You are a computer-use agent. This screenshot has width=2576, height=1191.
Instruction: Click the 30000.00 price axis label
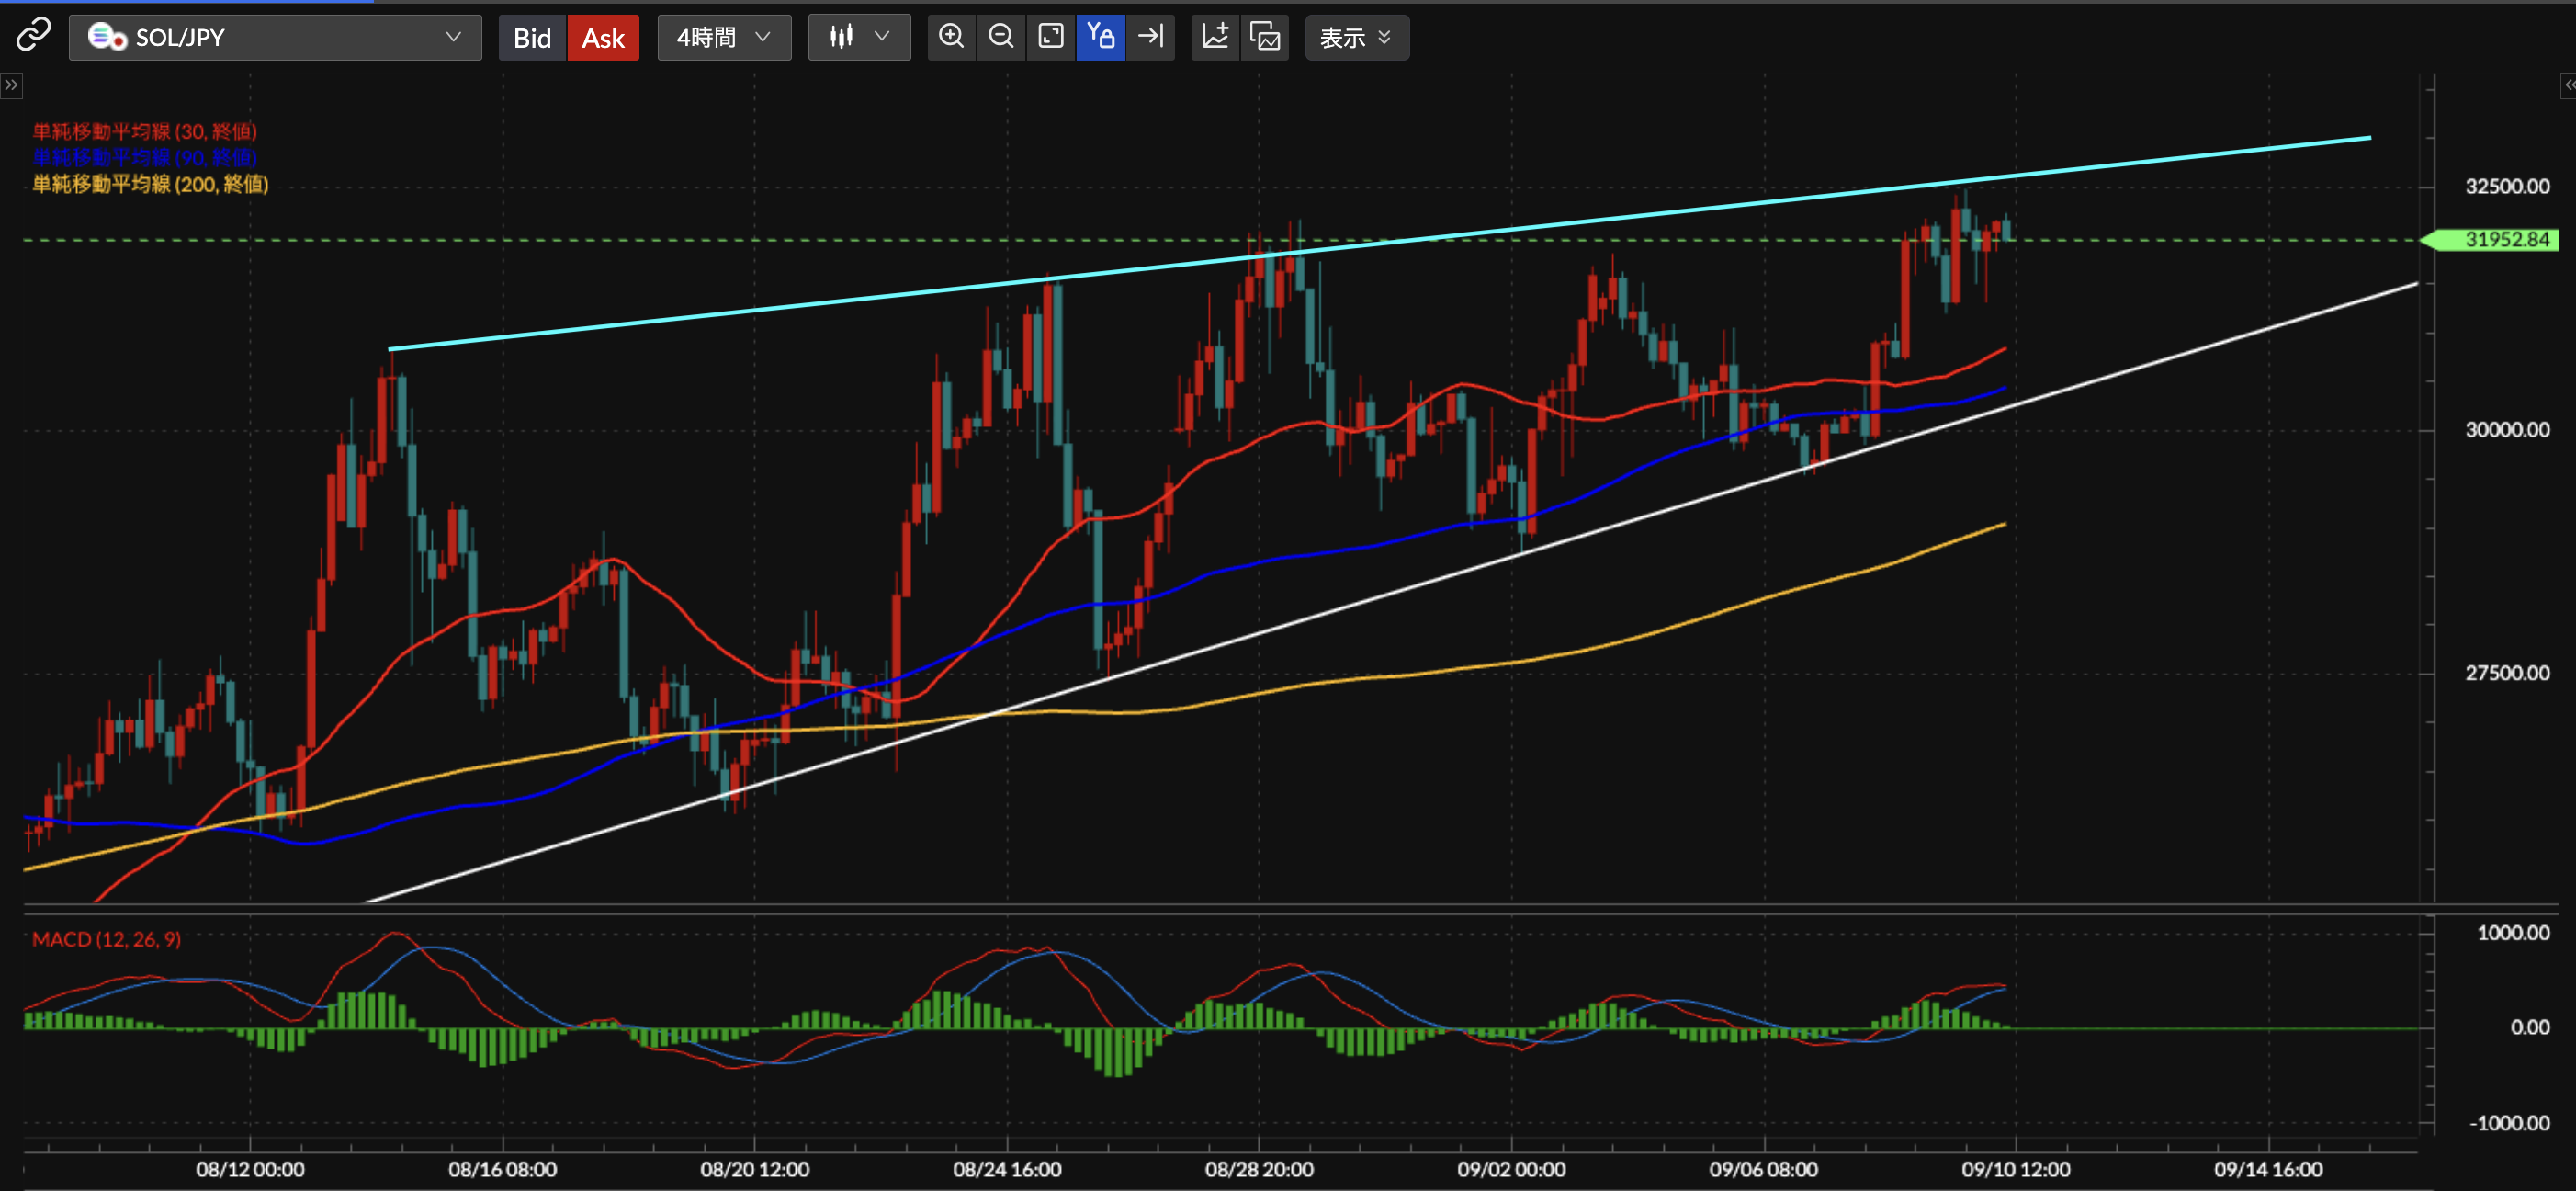(x=2506, y=429)
